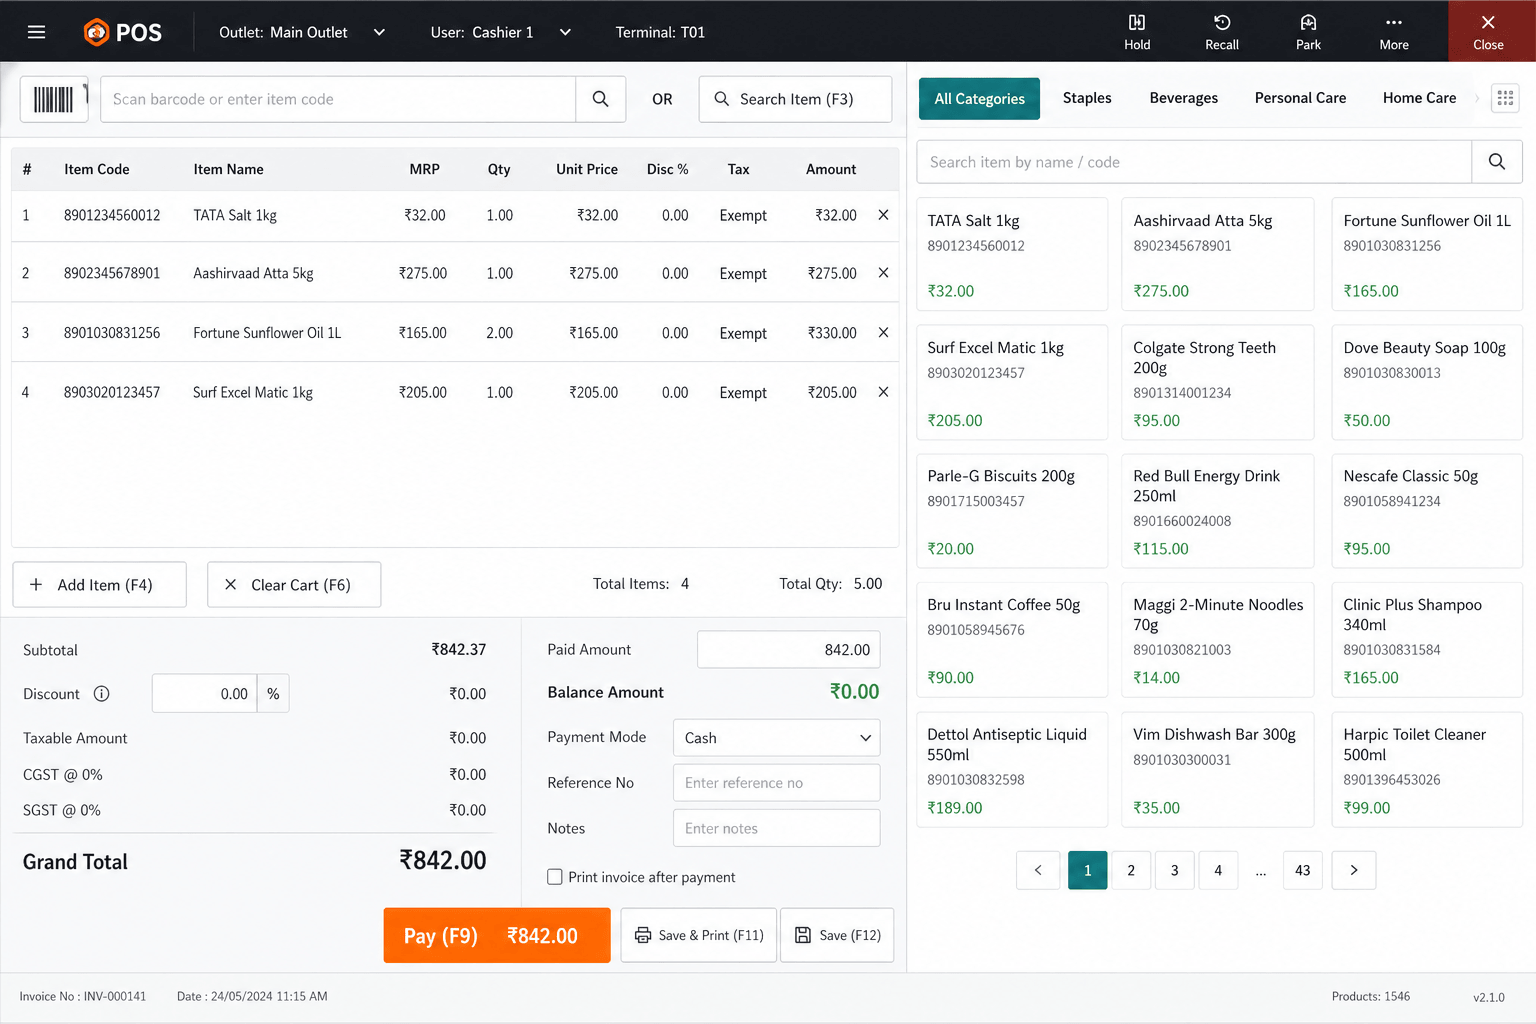This screenshot has width=1536, height=1024.
Task: Open the Payment Mode Cash dropdown
Action: click(776, 738)
